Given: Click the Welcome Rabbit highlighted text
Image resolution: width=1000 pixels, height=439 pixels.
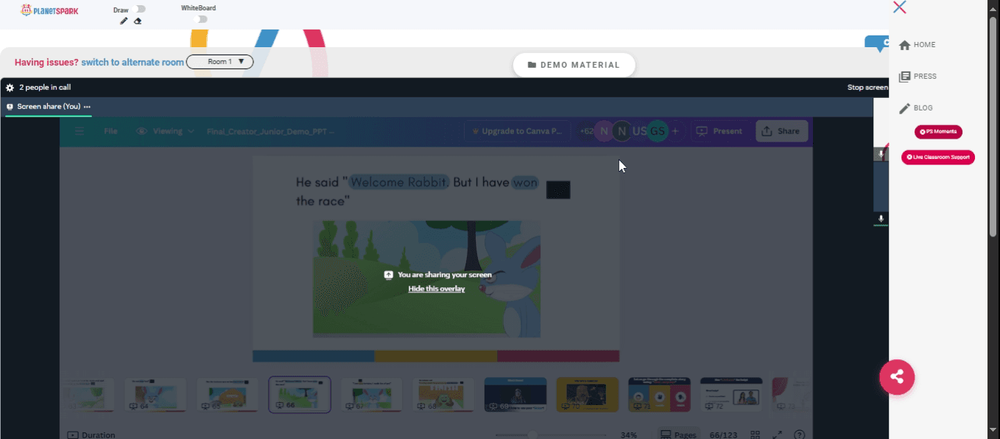Looking at the screenshot, I should point(400,182).
